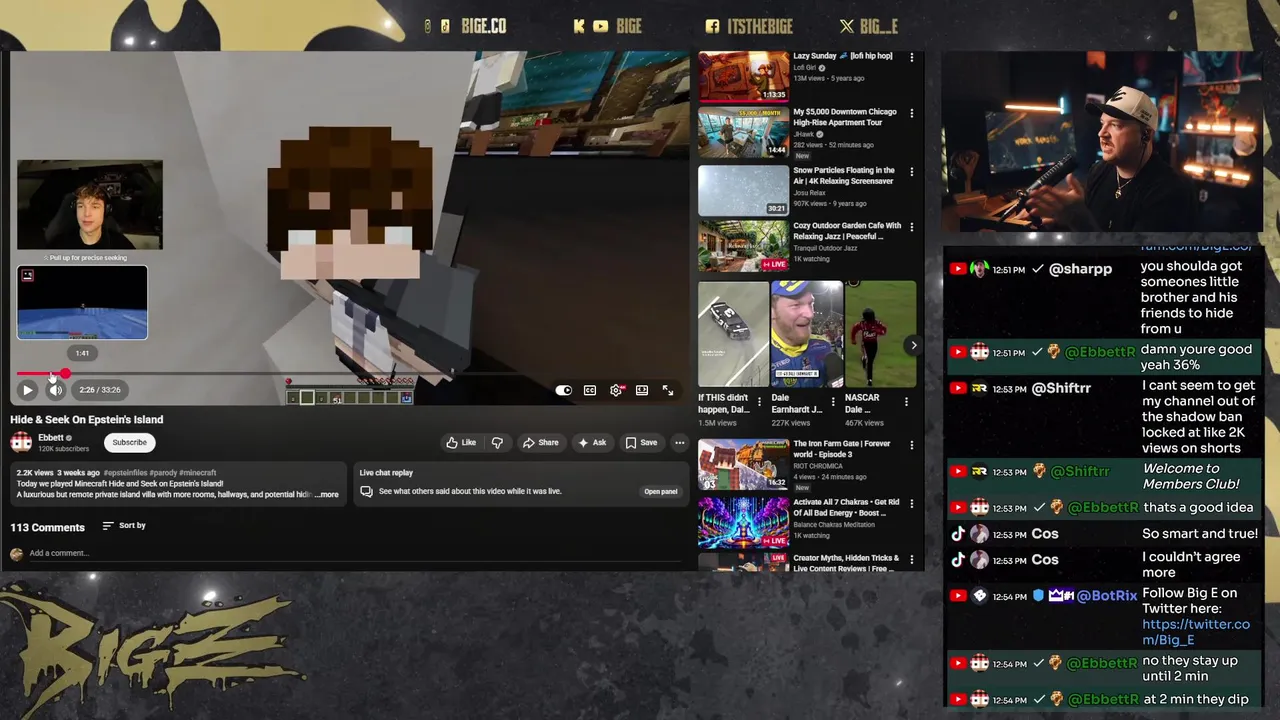Open the Downtown Chicago apartment tour thumbnail

click(743, 132)
